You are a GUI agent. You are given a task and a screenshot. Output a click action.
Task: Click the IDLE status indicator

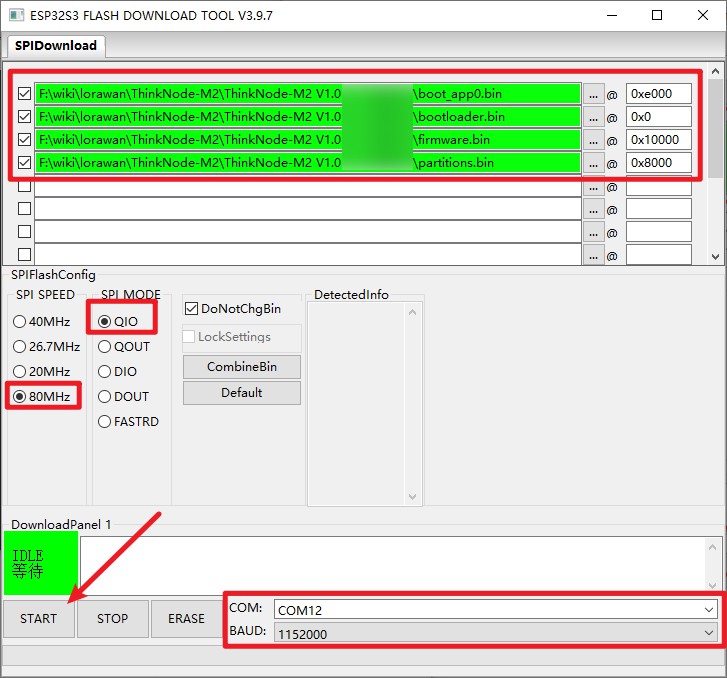41,563
